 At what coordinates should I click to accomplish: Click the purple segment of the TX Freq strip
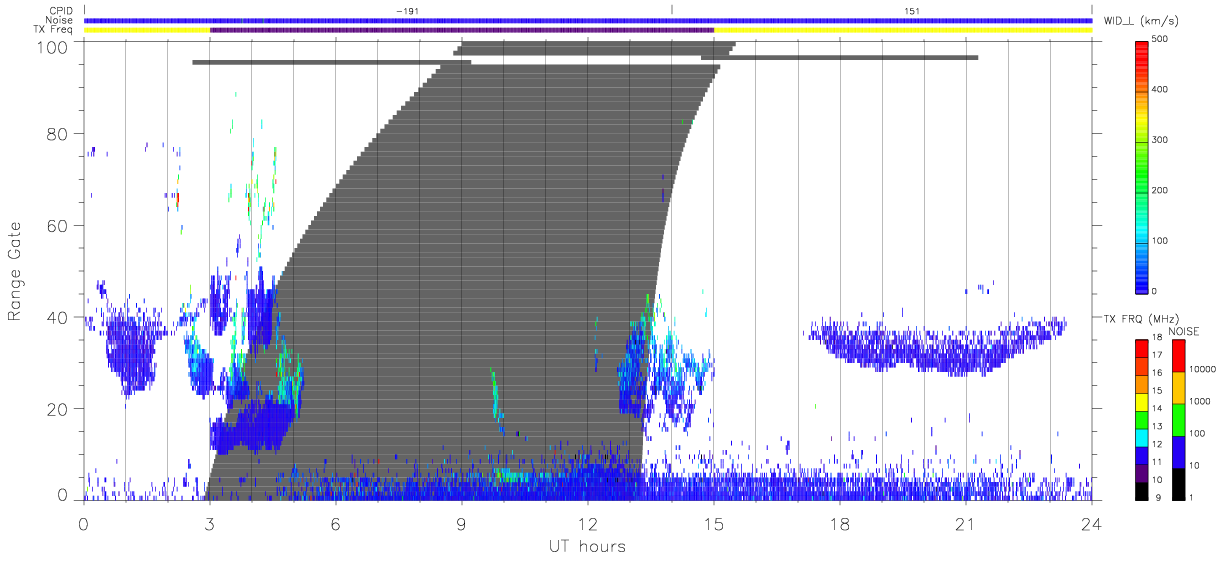(x=462, y=30)
